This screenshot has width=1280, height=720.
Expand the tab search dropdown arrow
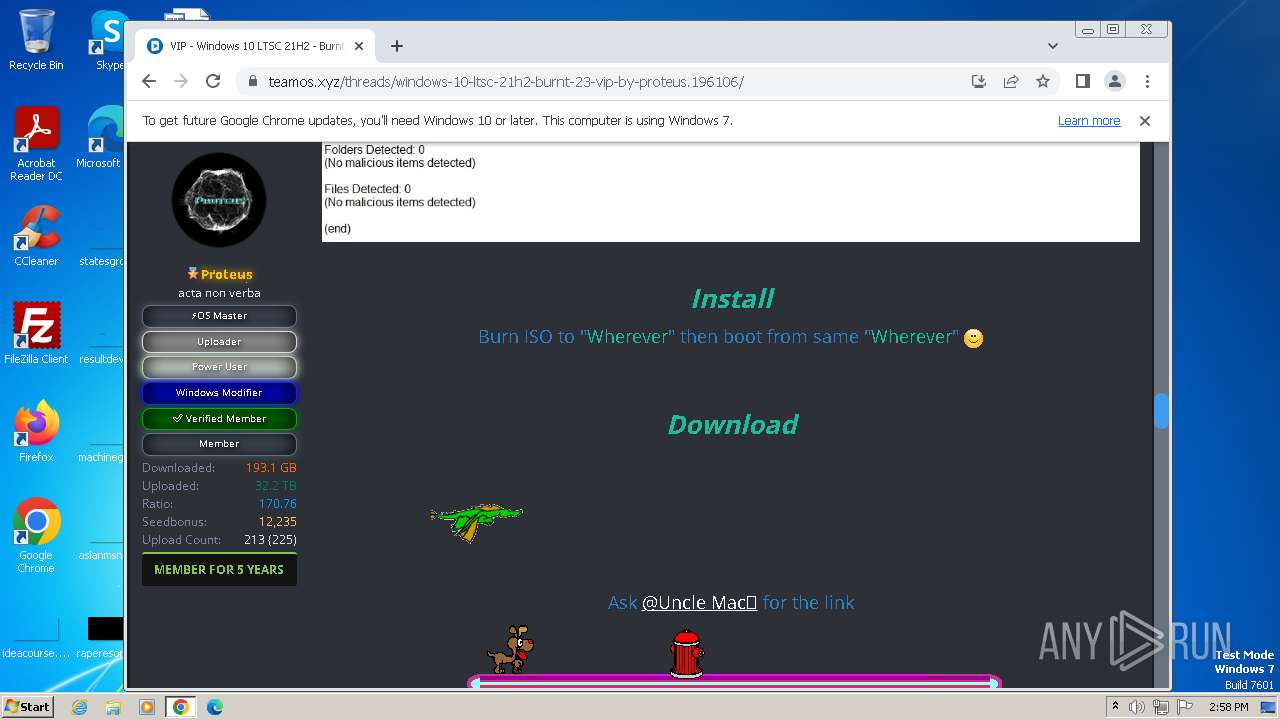click(1052, 46)
